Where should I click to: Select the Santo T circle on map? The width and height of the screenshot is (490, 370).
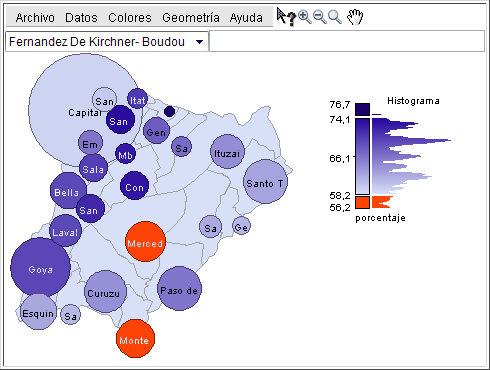pyautogui.click(x=265, y=182)
